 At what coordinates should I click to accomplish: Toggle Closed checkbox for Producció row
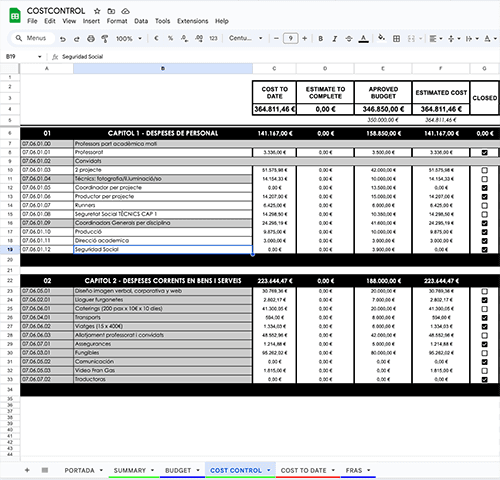(x=485, y=232)
